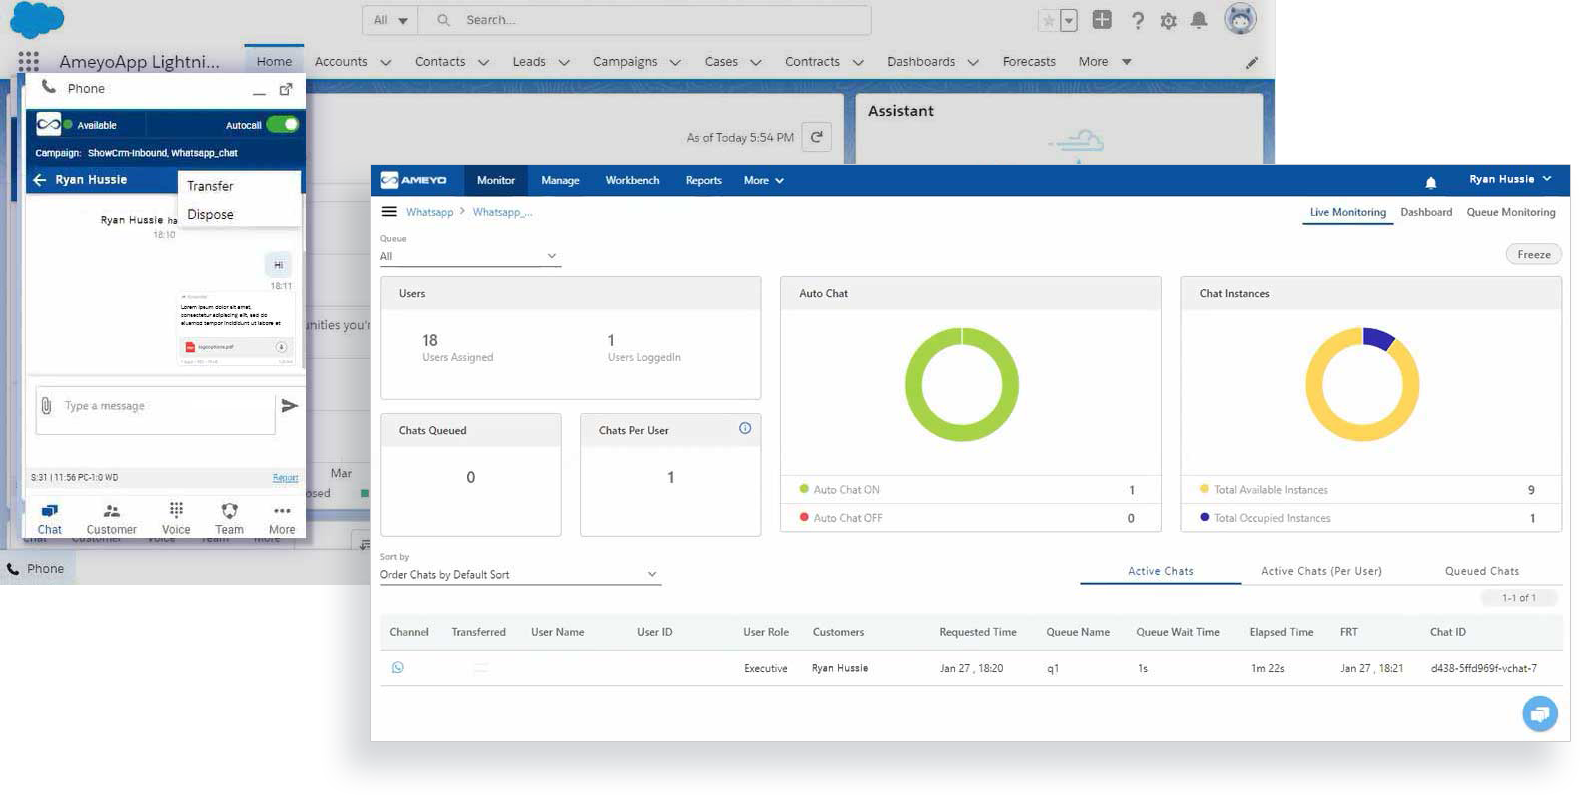Open the Team tab in softphone
The height and width of the screenshot is (795, 1580).
click(x=229, y=518)
